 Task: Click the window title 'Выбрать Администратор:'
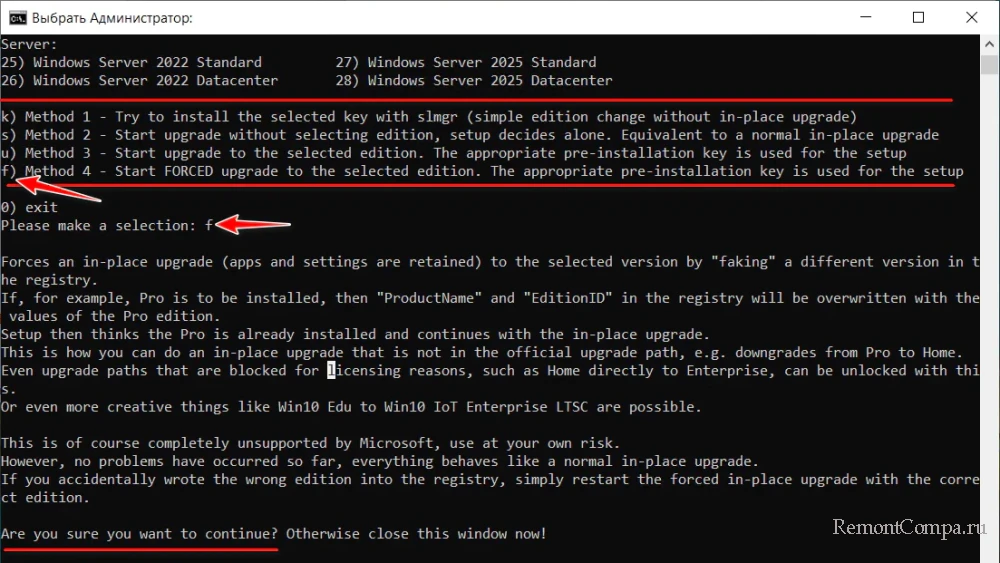pyautogui.click(x=113, y=18)
